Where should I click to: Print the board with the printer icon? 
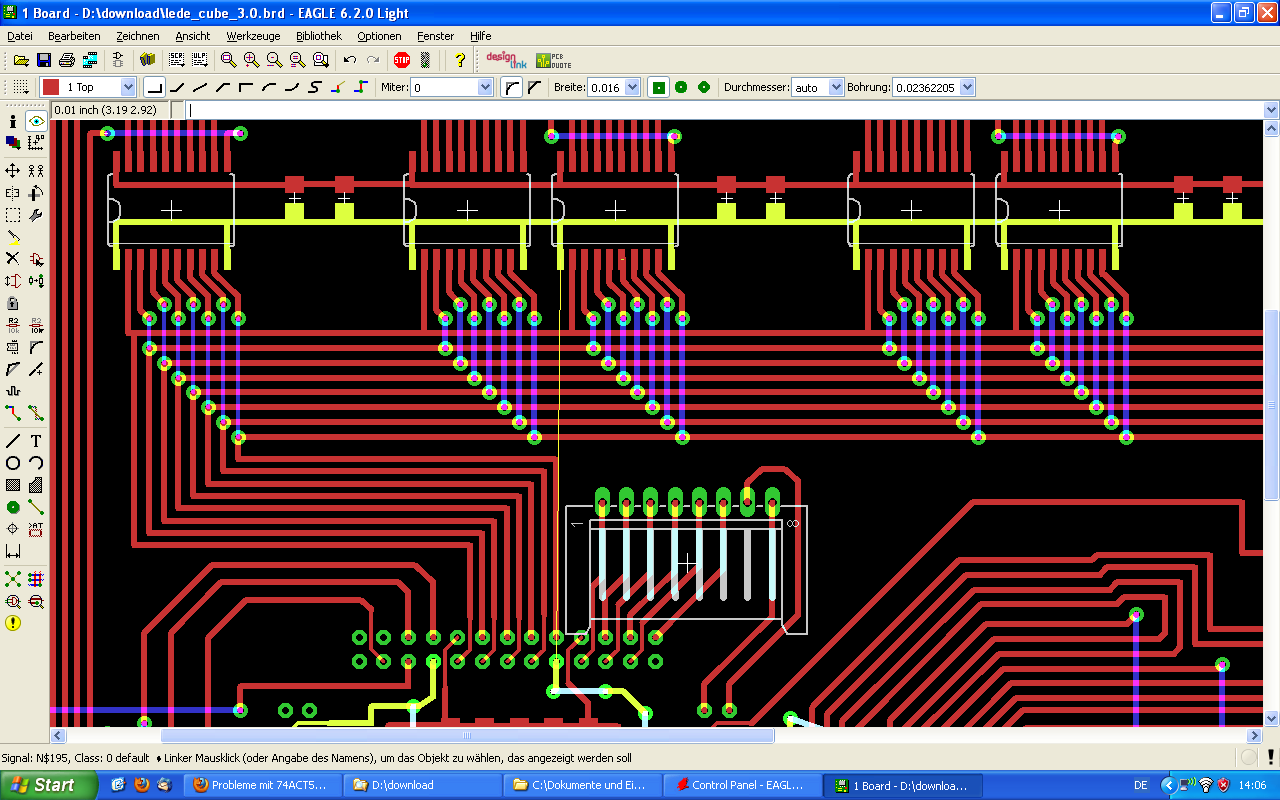pos(66,60)
